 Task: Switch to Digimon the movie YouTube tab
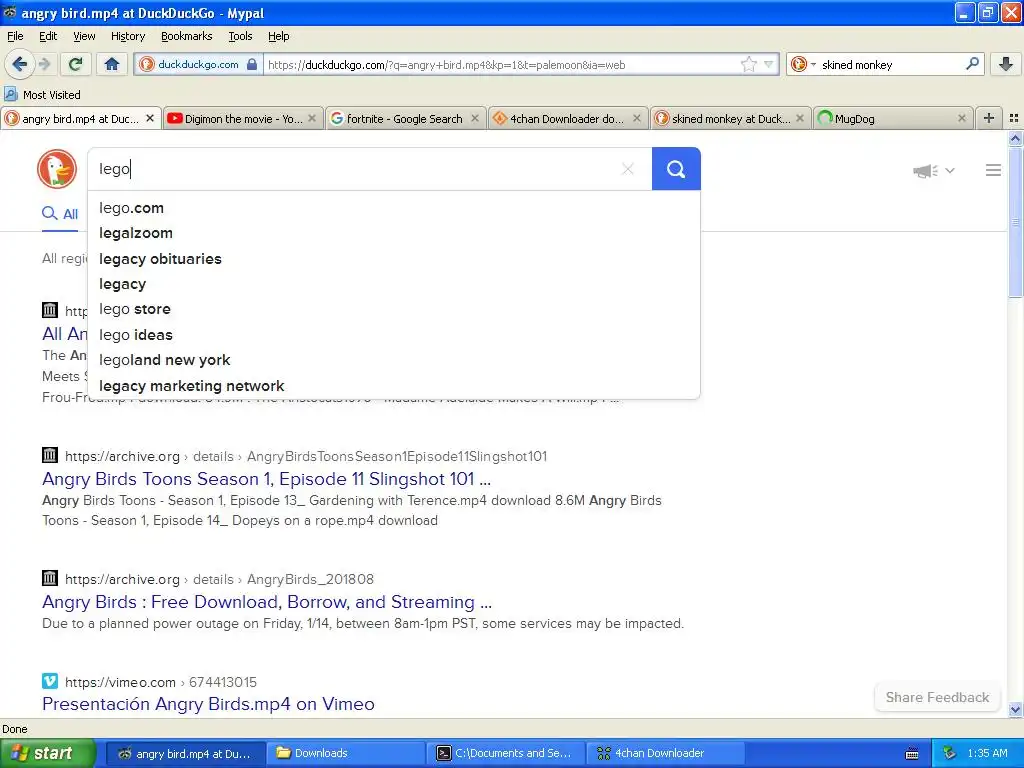(243, 118)
